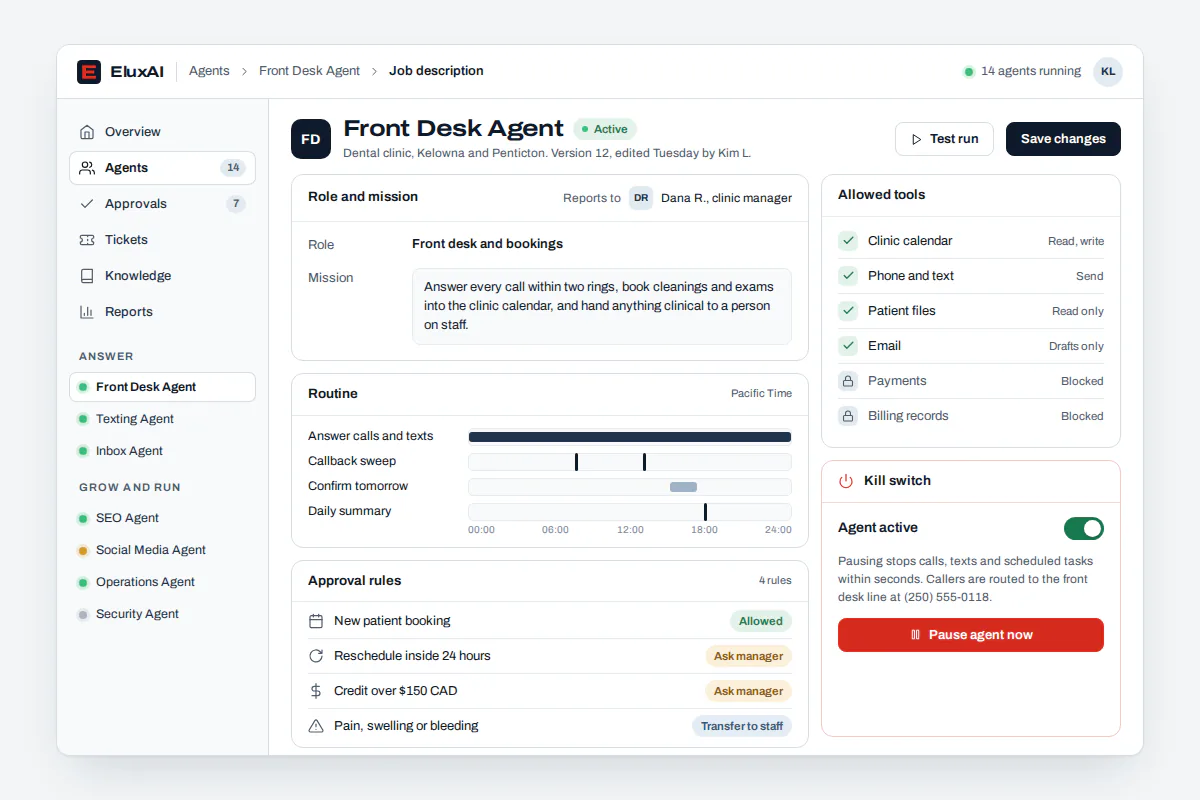Select the Texting Agent

pos(162,419)
